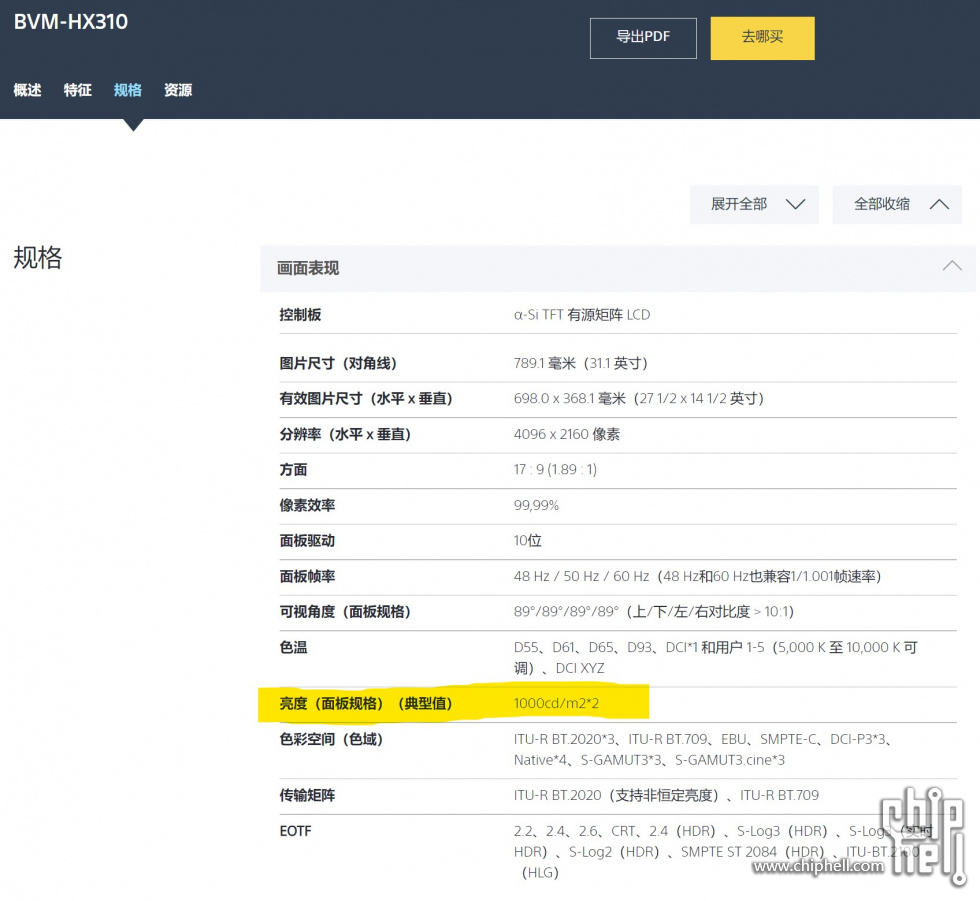Switch to the 特征 tab
980x901 pixels.
78,90
